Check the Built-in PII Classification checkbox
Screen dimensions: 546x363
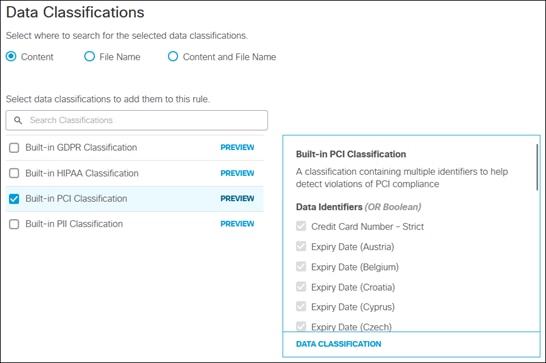click(x=14, y=224)
